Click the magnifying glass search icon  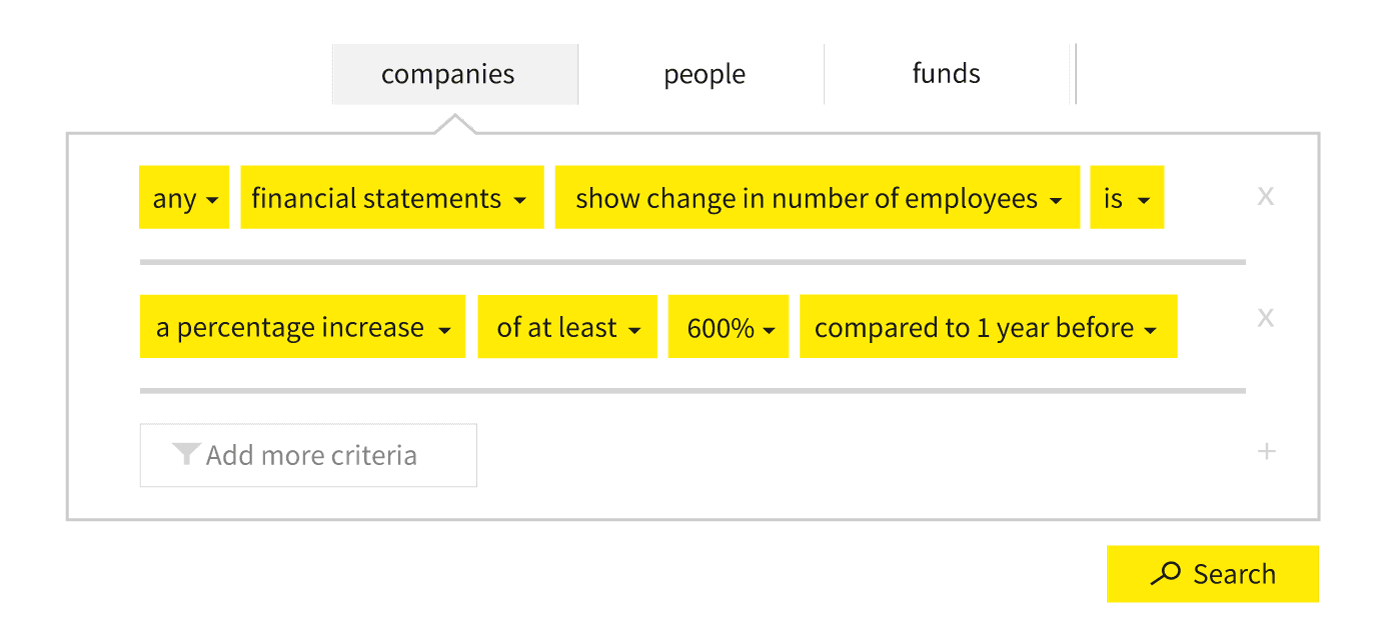point(1165,573)
